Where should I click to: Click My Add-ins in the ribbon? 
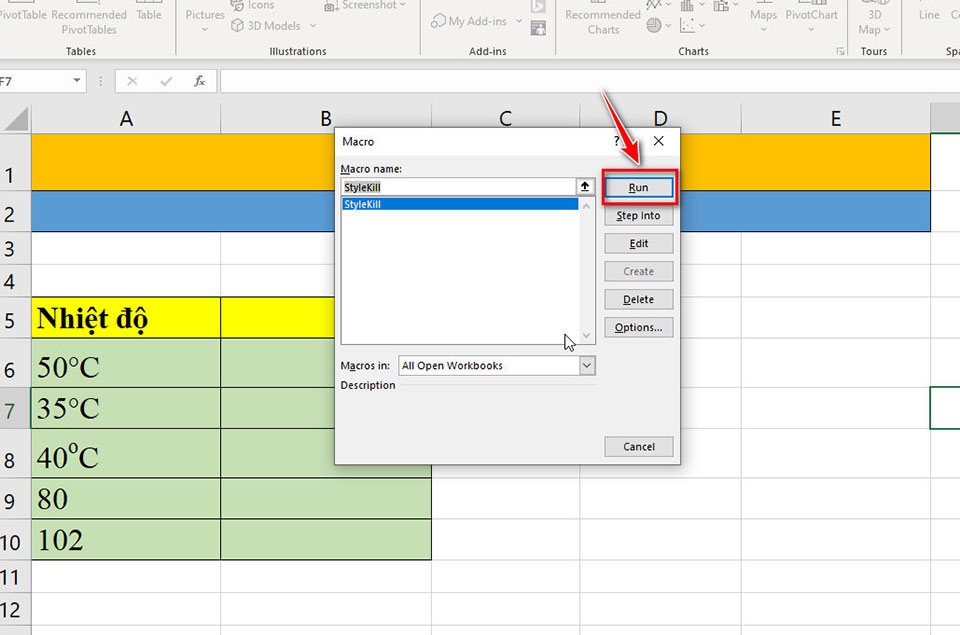[x=469, y=21]
